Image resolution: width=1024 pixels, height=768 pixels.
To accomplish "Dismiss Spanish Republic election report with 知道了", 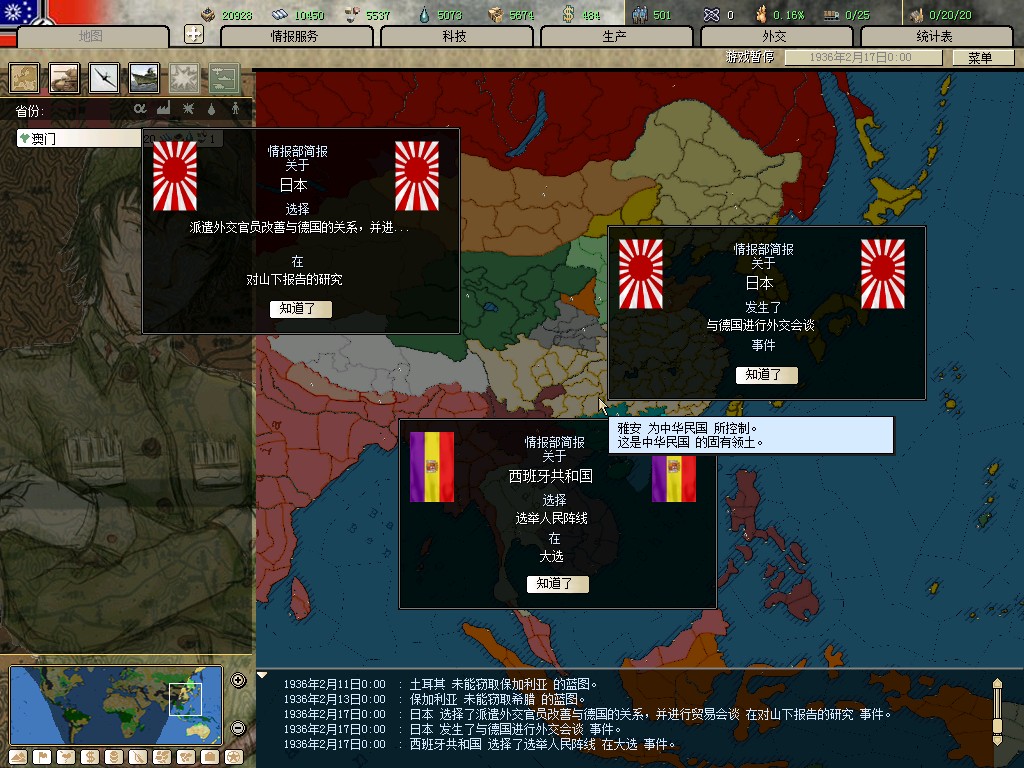I will click(557, 584).
